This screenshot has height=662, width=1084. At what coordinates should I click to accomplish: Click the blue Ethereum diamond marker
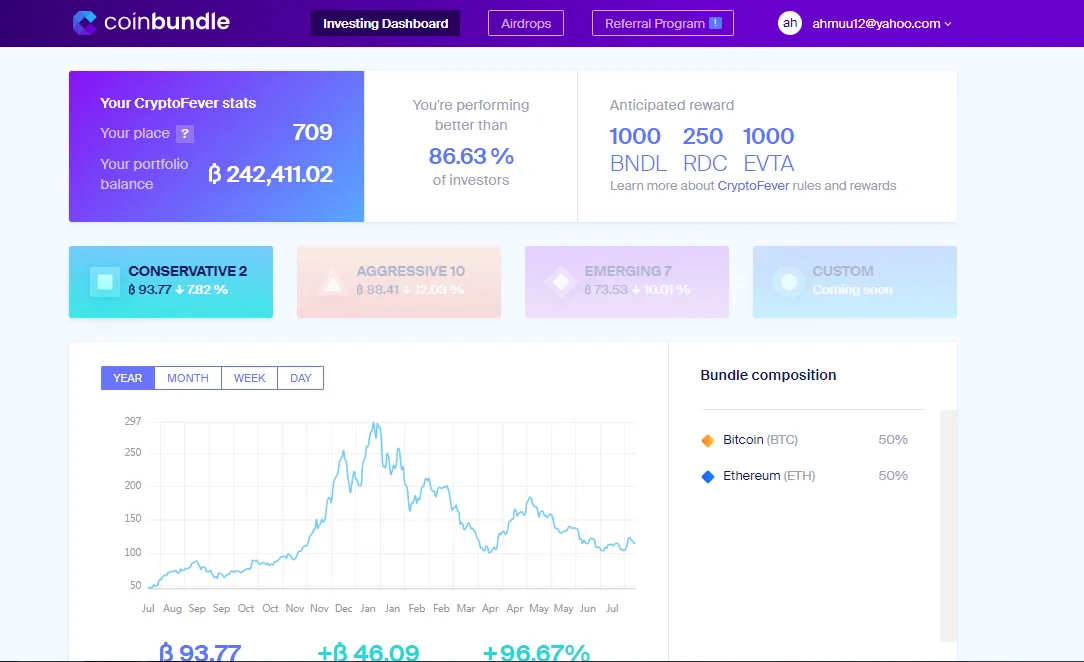(x=707, y=476)
